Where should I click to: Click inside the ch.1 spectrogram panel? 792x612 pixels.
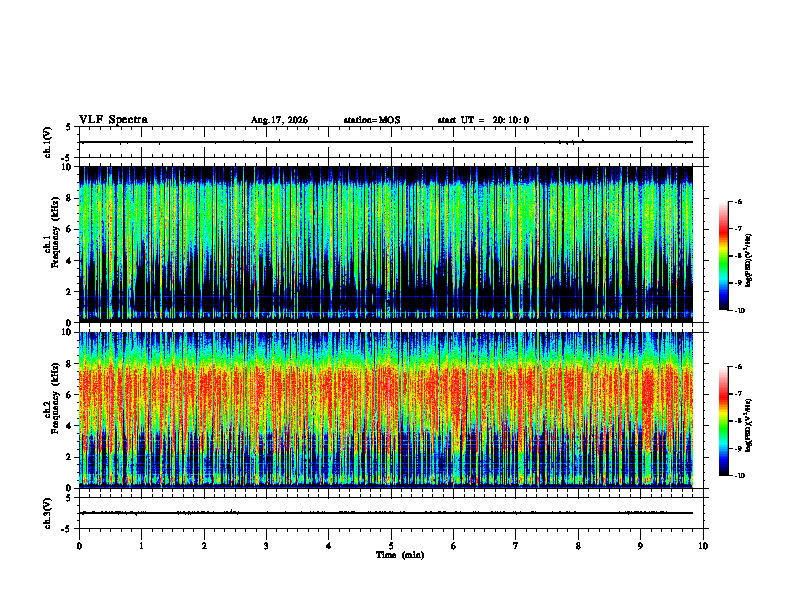coord(386,244)
